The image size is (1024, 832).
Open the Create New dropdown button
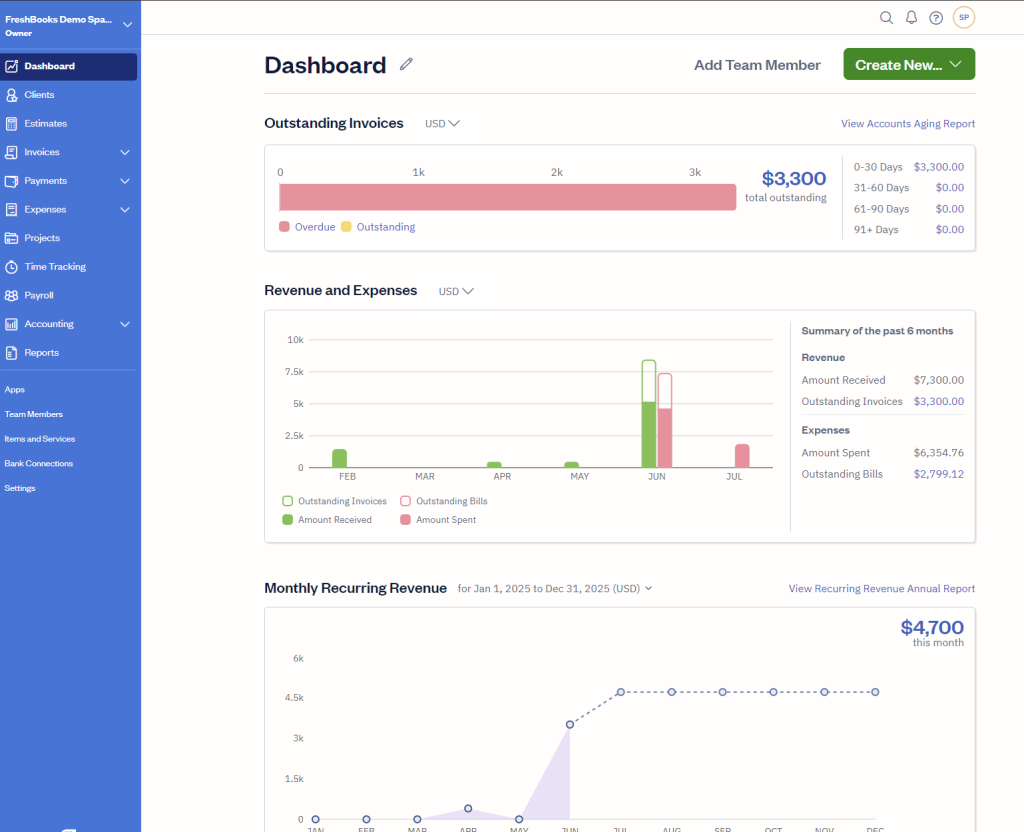[x=909, y=64]
